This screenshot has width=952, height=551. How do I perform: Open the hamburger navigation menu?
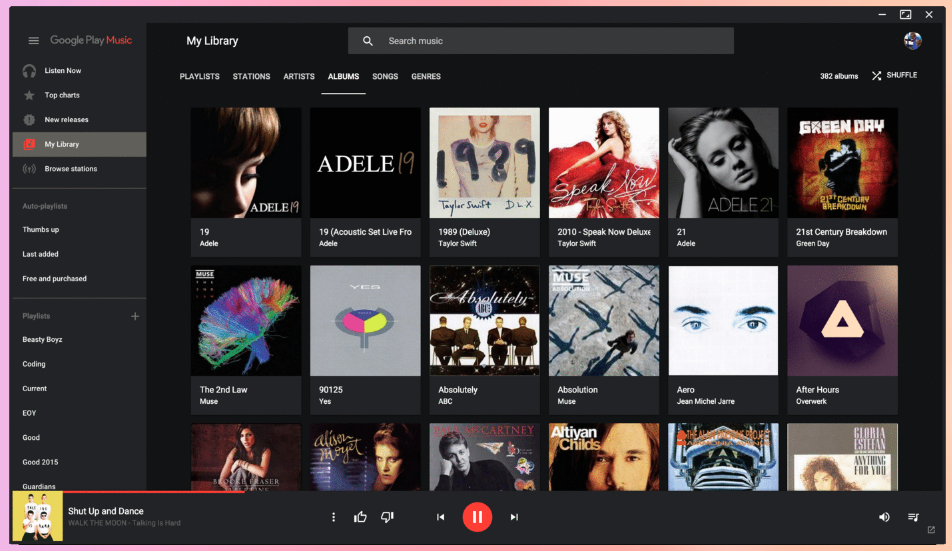[x=33, y=41]
